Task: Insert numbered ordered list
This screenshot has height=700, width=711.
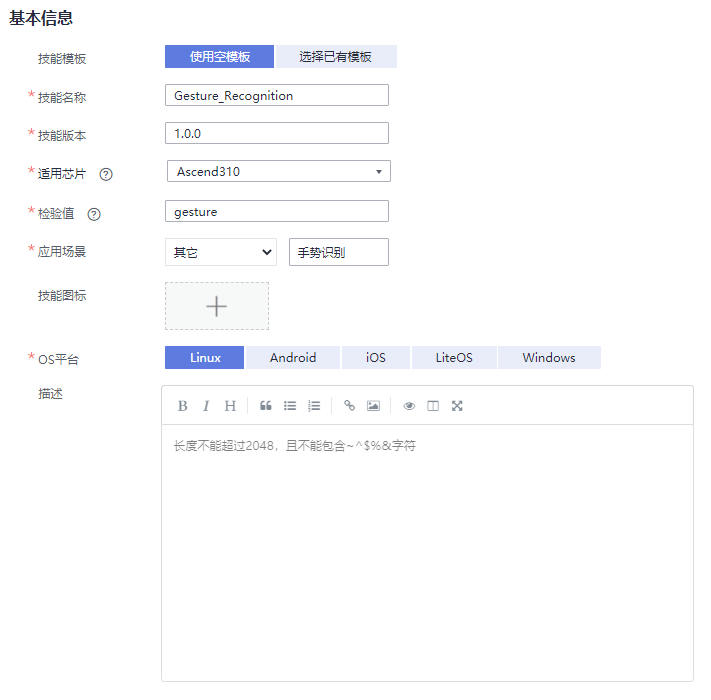Action: 314,406
